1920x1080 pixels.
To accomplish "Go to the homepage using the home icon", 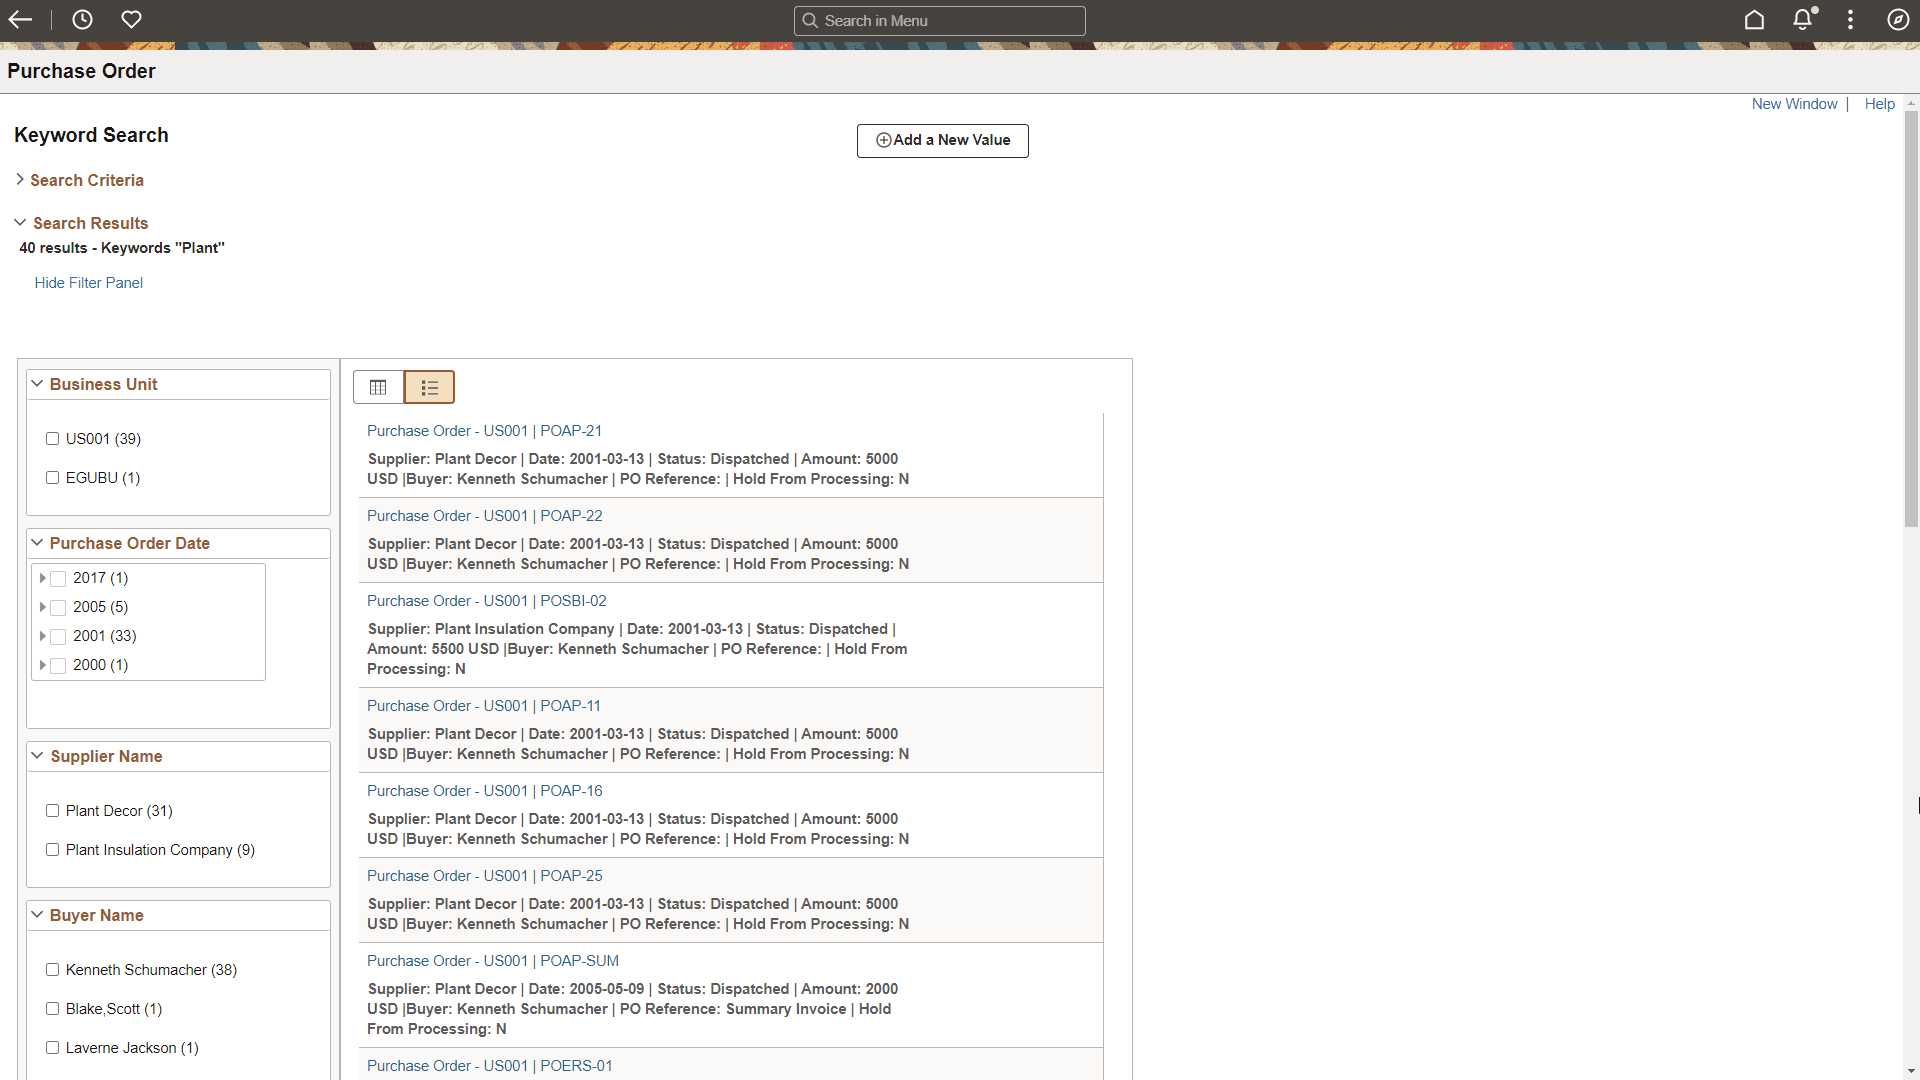I will pyautogui.click(x=1755, y=19).
